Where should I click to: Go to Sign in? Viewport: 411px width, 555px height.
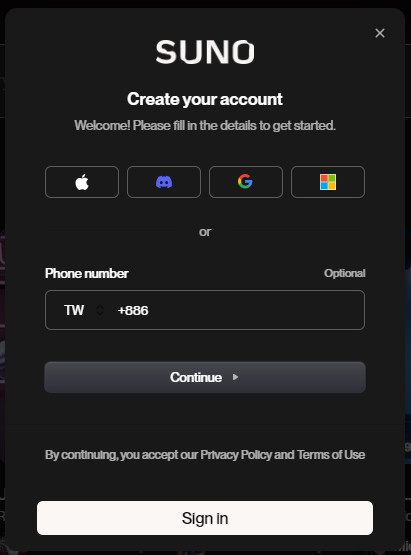[x=205, y=518]
